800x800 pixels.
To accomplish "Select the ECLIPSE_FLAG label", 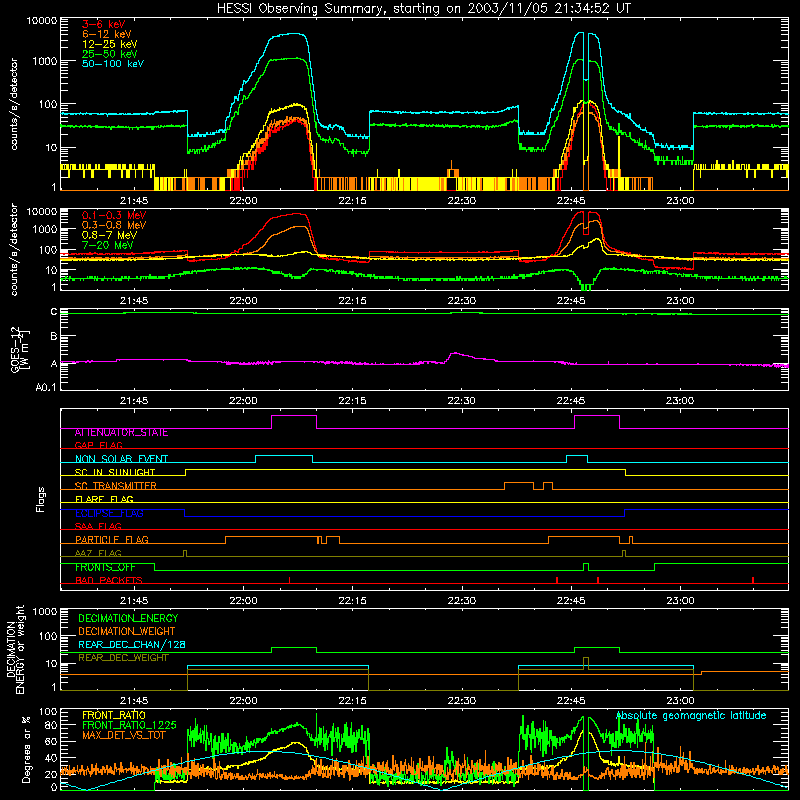I will point(109,513).
